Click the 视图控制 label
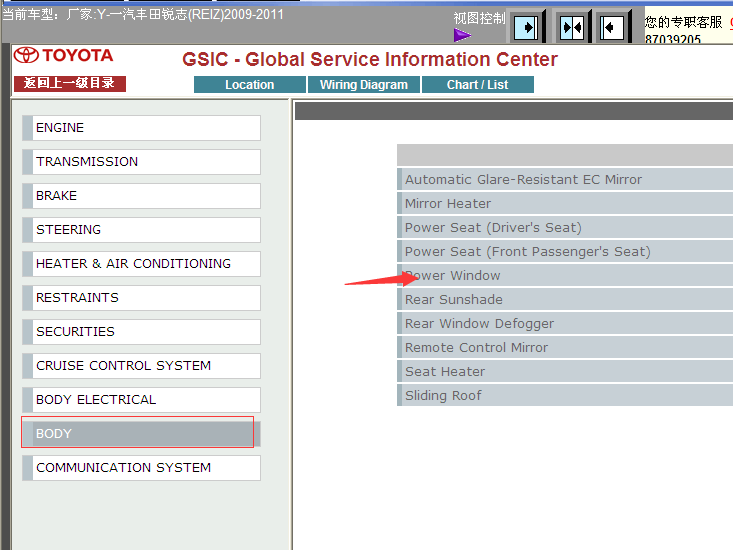The height and width of the screenshot is (550, 733). point(479,18)
